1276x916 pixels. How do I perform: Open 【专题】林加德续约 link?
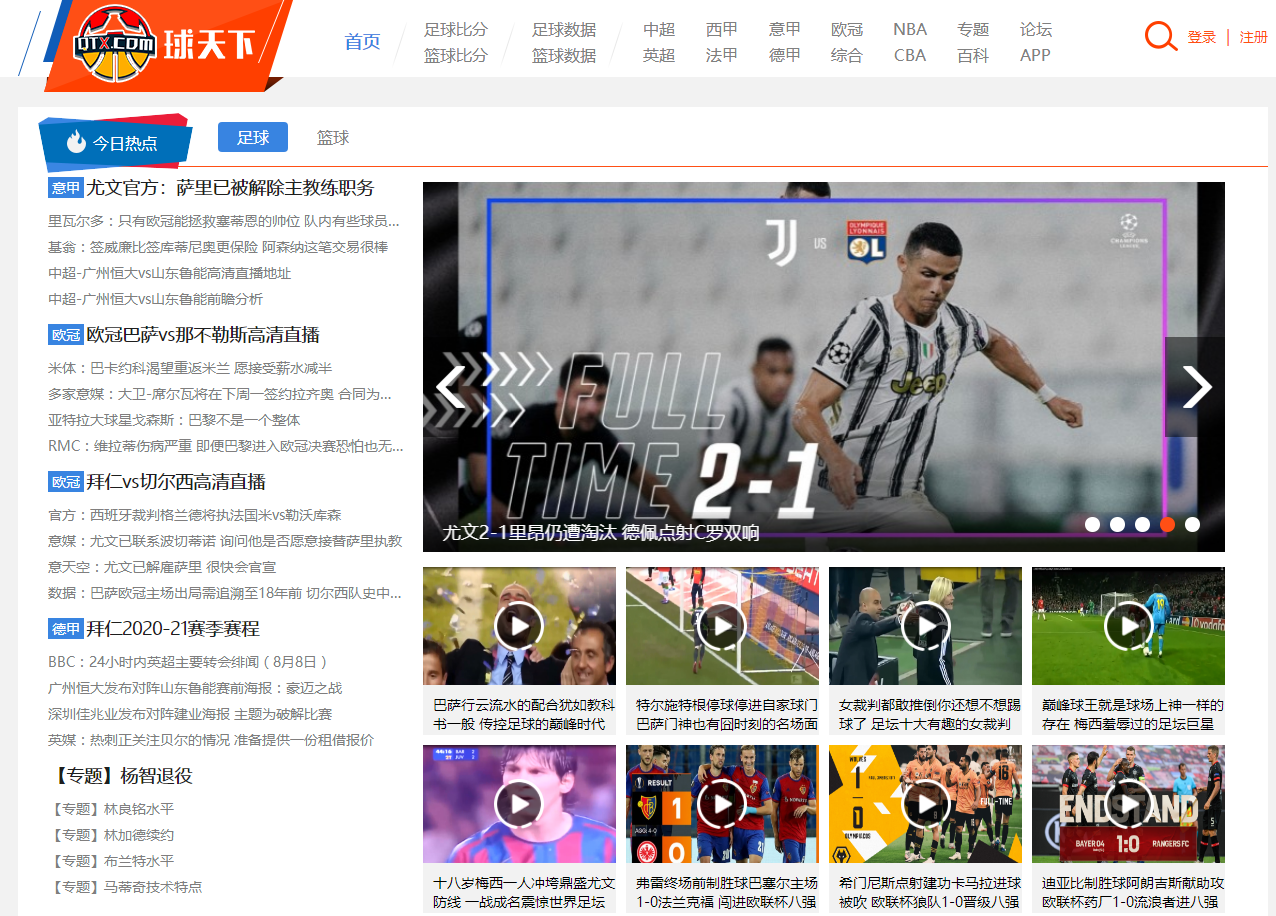click(111, 835)
